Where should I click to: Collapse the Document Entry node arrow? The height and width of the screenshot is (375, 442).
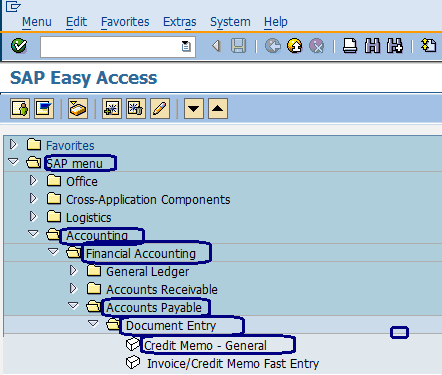[93, 323]
